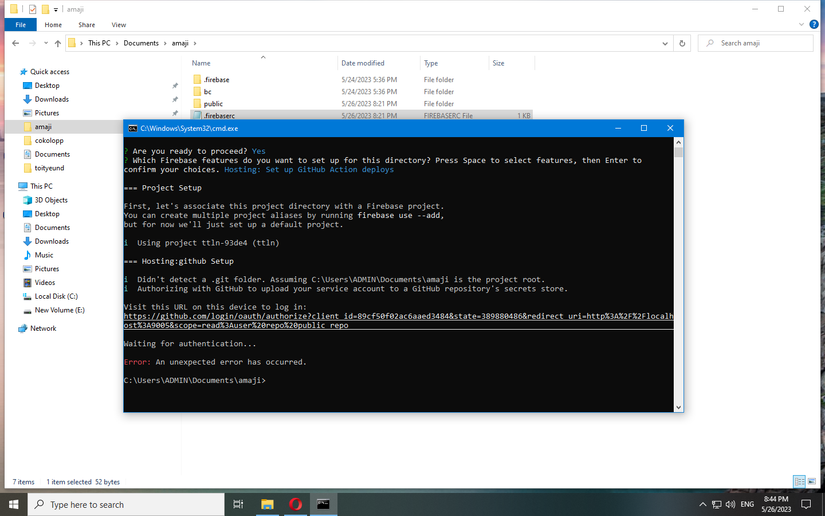Open Task View from the taskbar
This screenshot has width=825, height=516.
click(238, 504)
